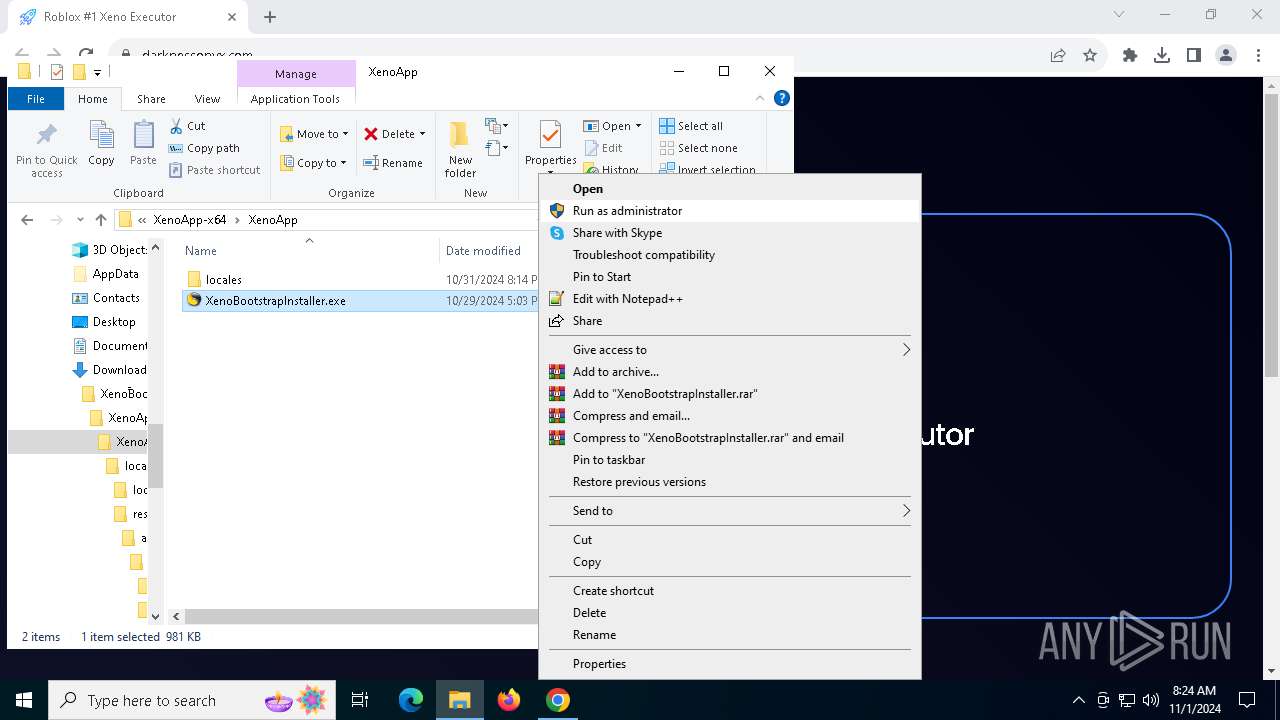Open the Move to dropdown
Screen dimensions: 1280x720
coord(314,134)
